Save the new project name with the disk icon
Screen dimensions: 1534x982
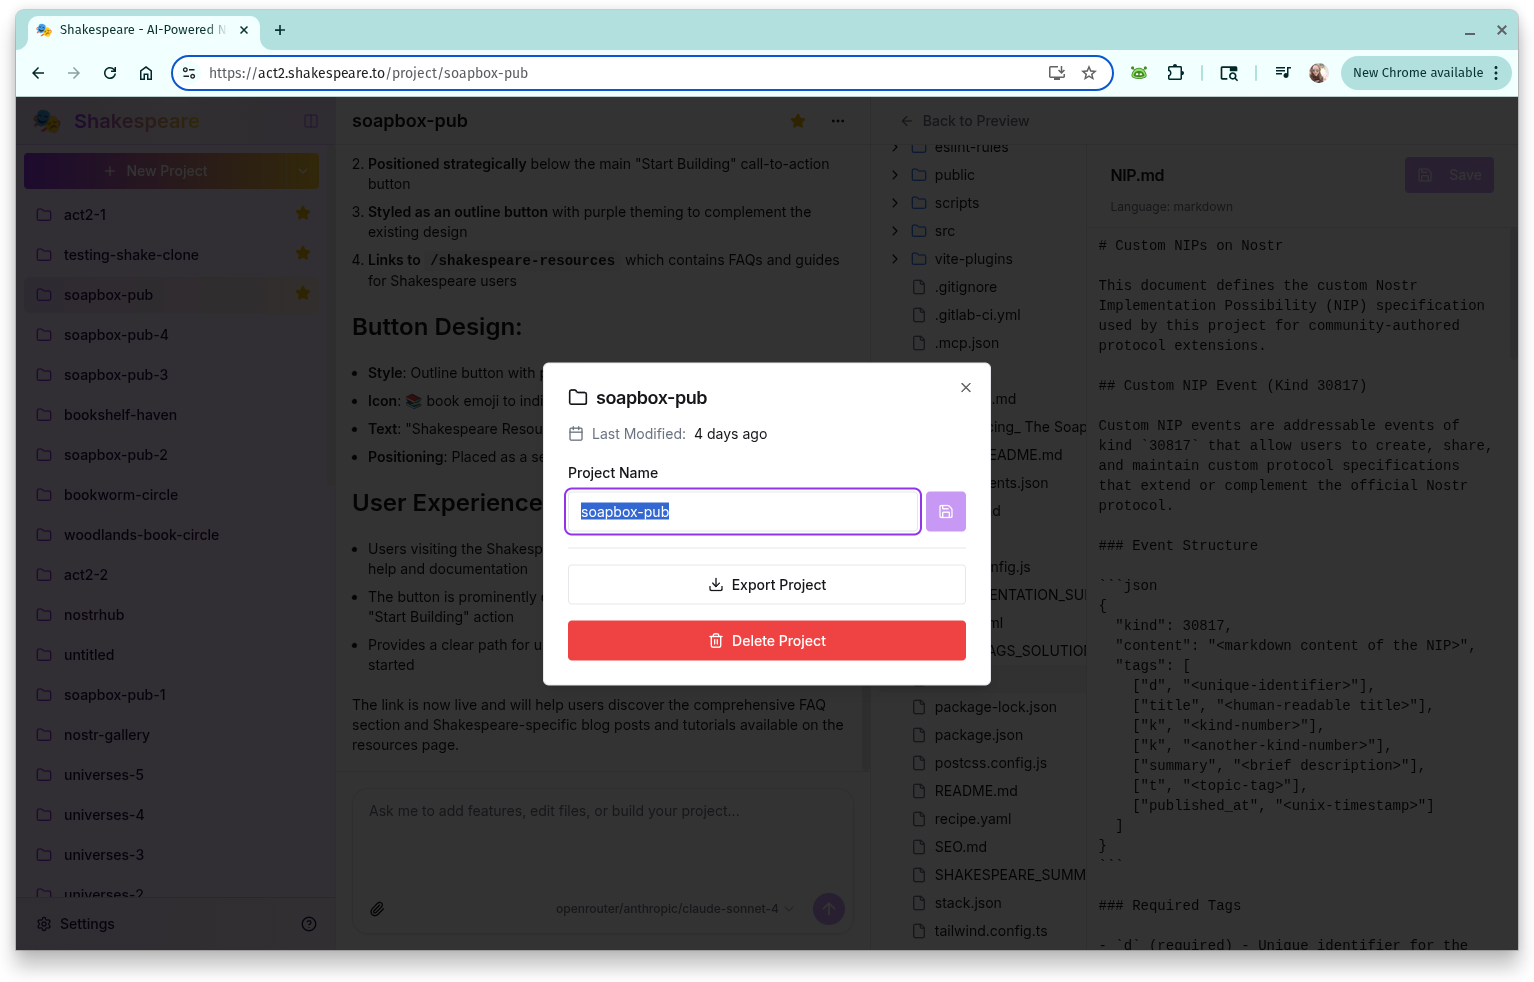(x=945, y=511)
